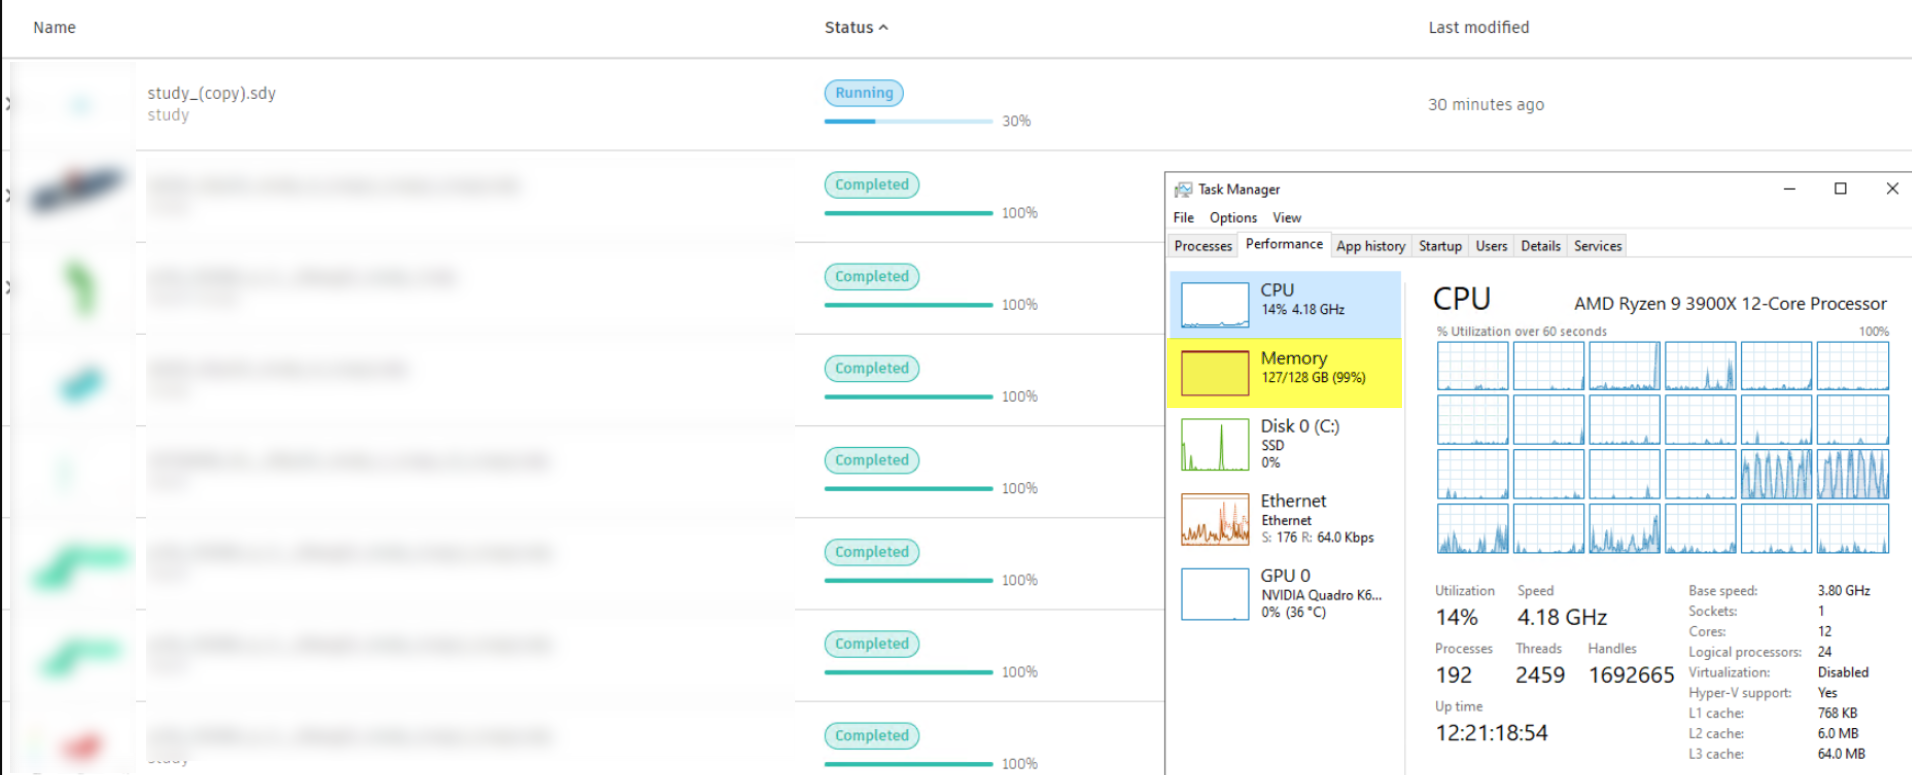Select the Ethernet graph thumbnail
The width and height of the screenshot is (1912, 775).
(x=1214, y=519)
